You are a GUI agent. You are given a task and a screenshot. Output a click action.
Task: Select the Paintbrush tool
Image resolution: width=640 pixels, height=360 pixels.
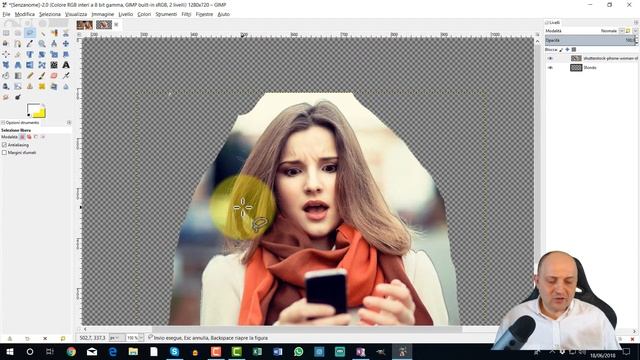[x=42, y=76]
